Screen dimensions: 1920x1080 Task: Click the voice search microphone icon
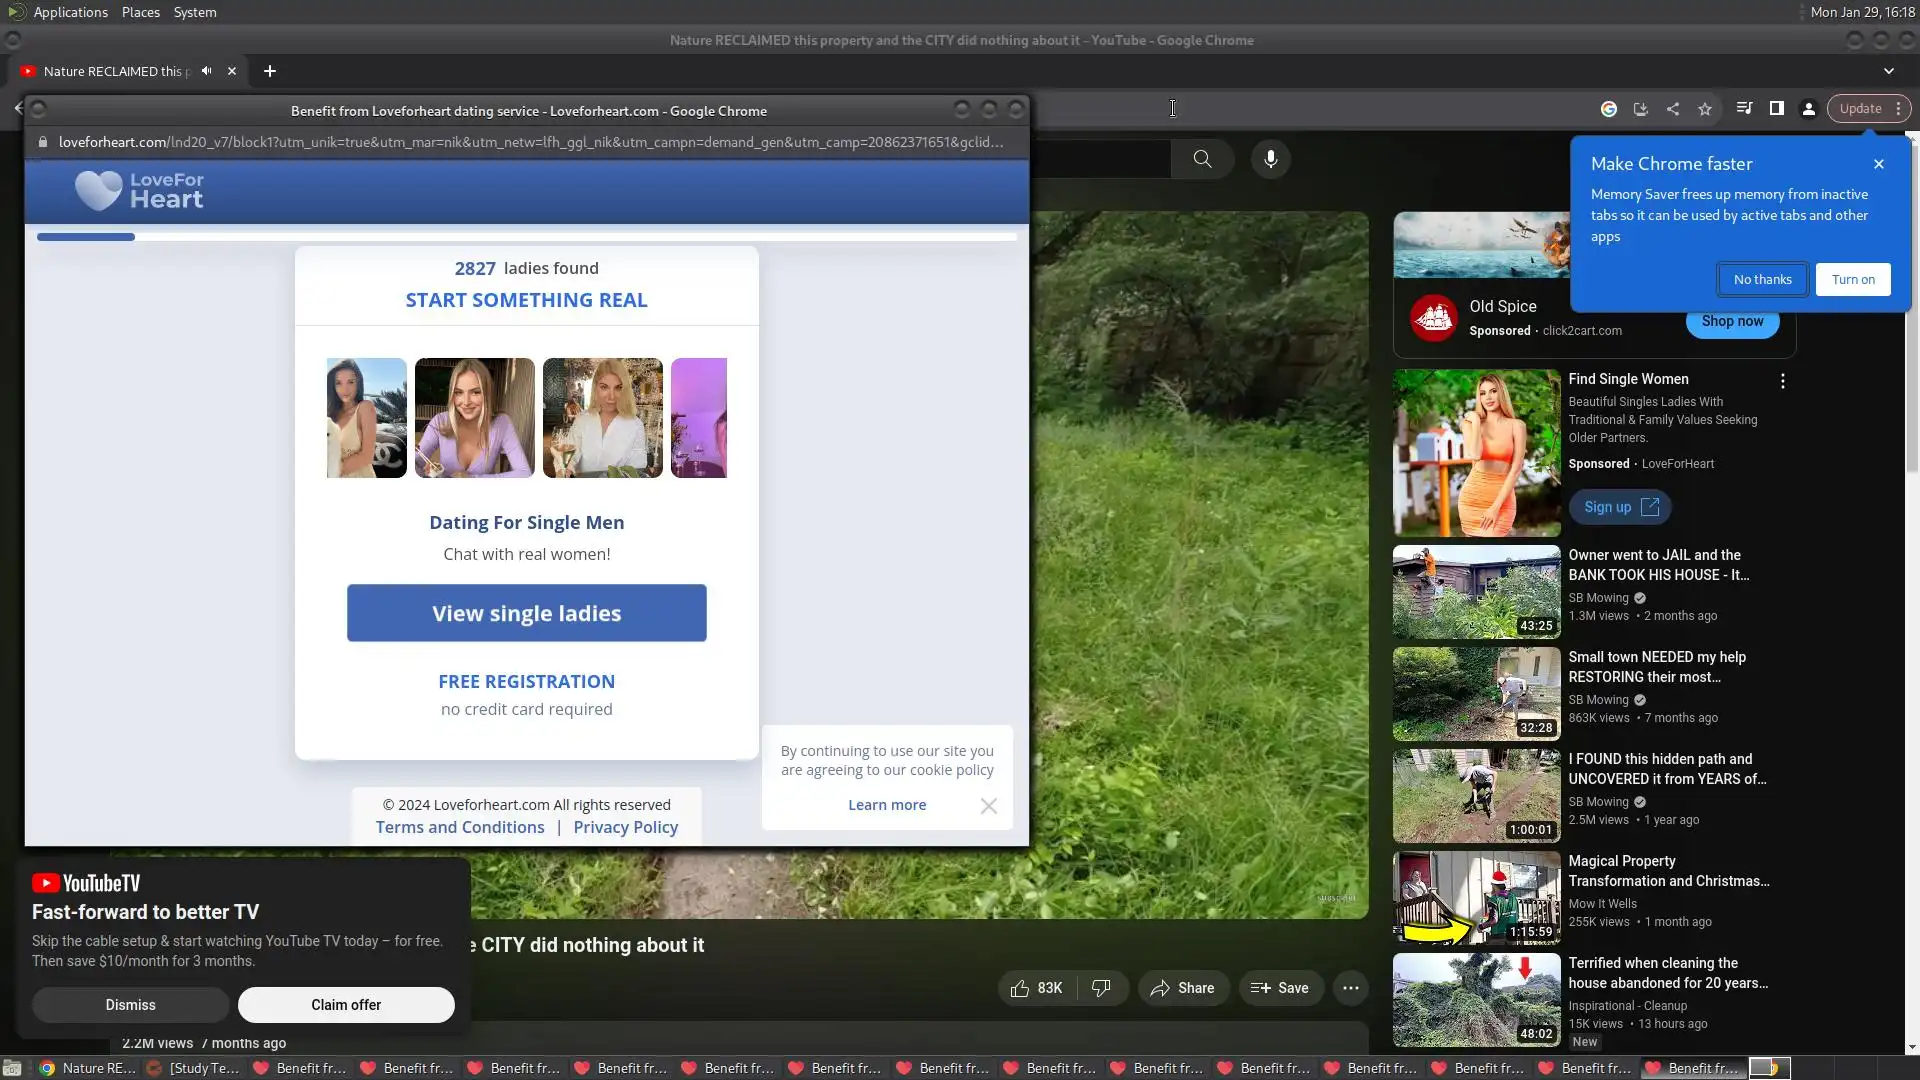(1270, 159)
